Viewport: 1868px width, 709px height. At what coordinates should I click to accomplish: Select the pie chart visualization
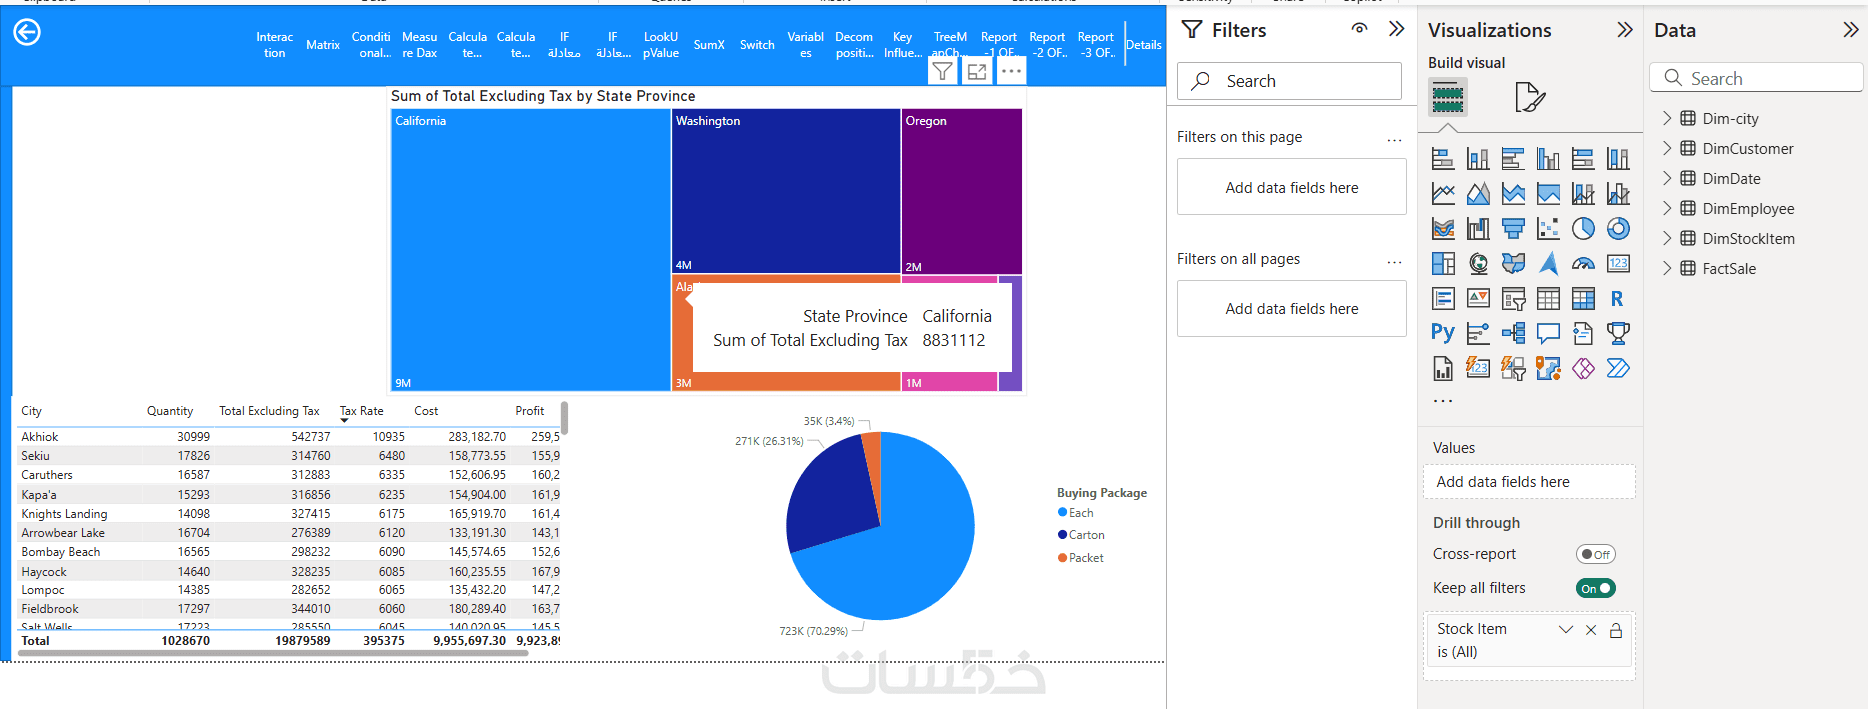[x=1583, y=229]
